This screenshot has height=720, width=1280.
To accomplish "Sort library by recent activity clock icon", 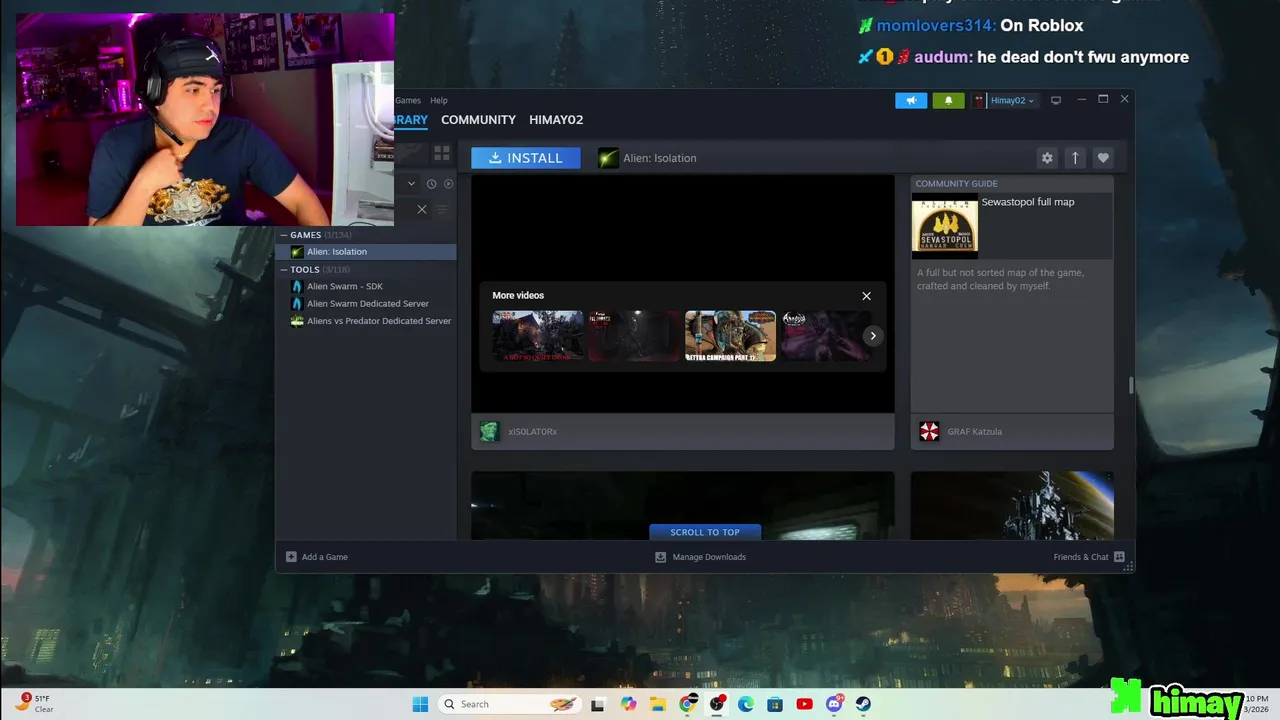I will (431, 184).
